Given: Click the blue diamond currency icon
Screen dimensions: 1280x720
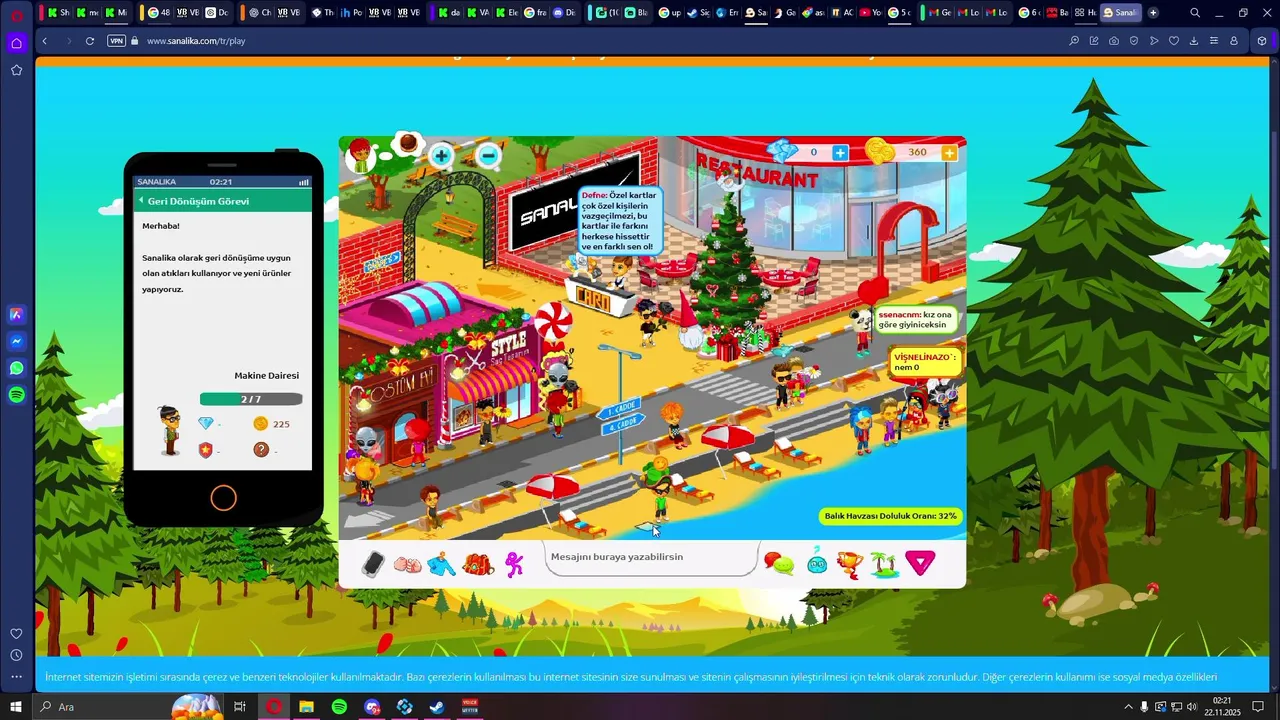Looking at the screenshot, I should pyautogui.click(x=783, y=151).
